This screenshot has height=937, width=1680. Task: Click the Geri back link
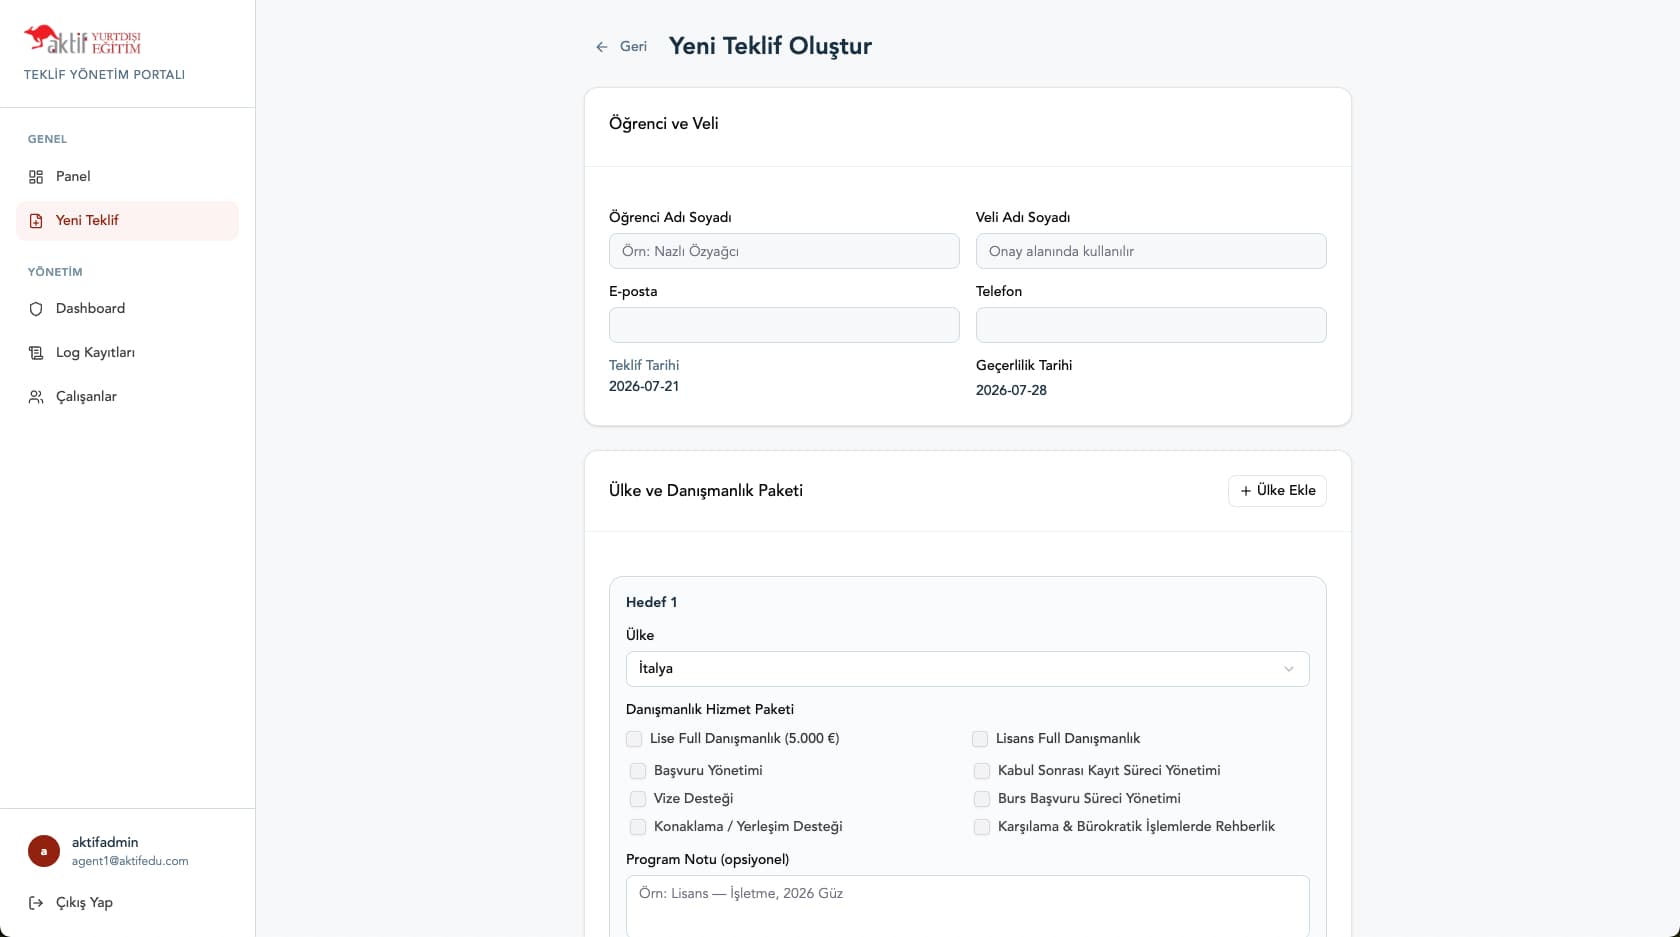621,47
